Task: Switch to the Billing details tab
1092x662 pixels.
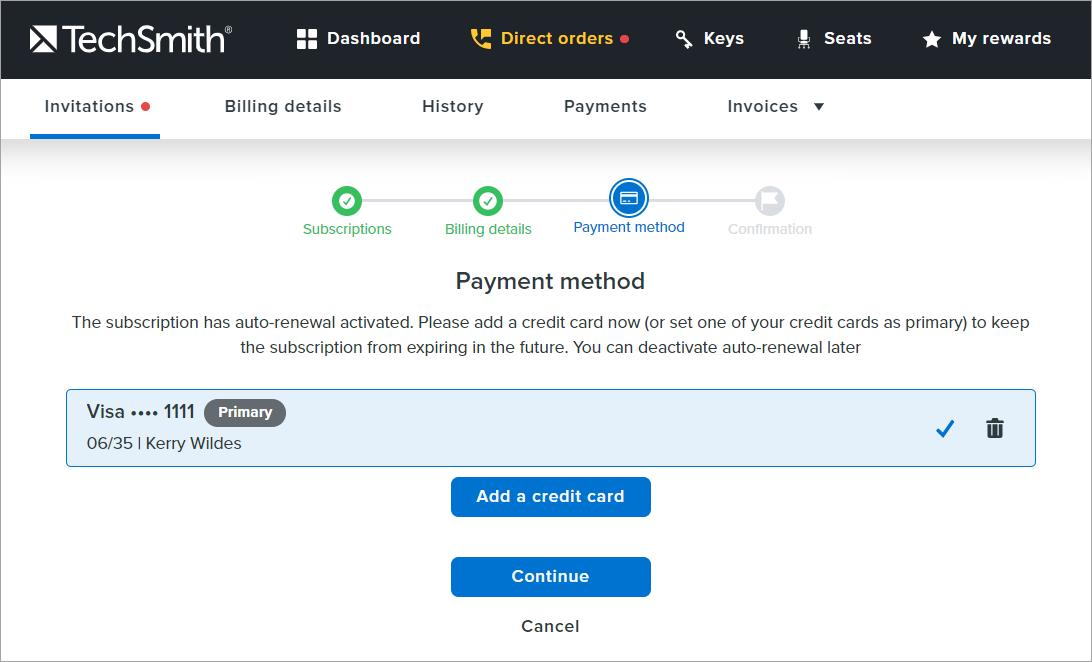Action: tap(283, 106)
